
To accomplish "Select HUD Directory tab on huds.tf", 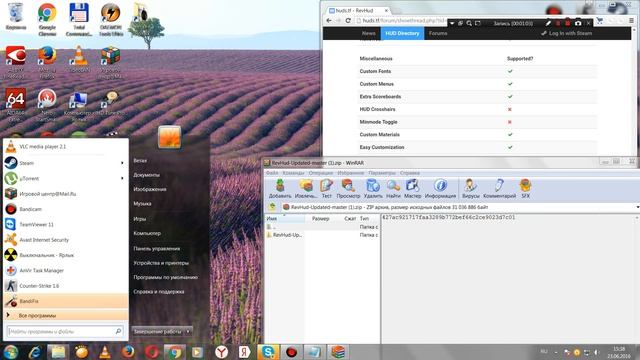I will [x=402, y=33].
